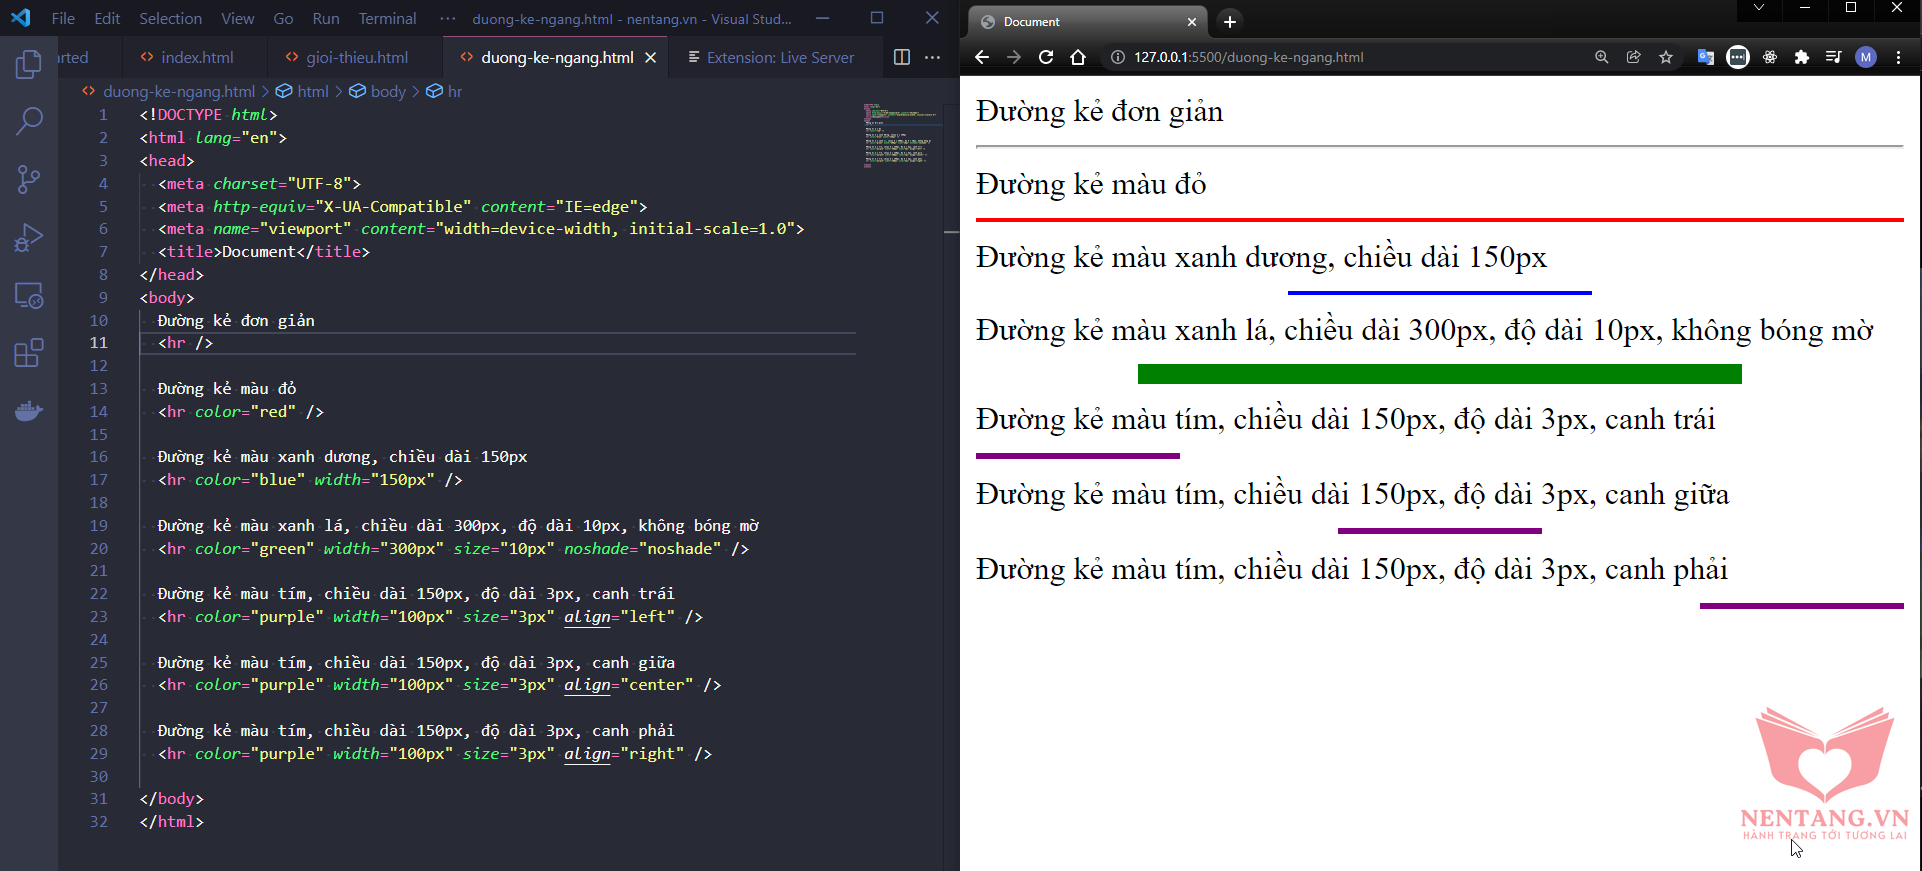Reload the browser page
The width and height of the screenshot is (1922, 871).
click(x=1046, y=58)
